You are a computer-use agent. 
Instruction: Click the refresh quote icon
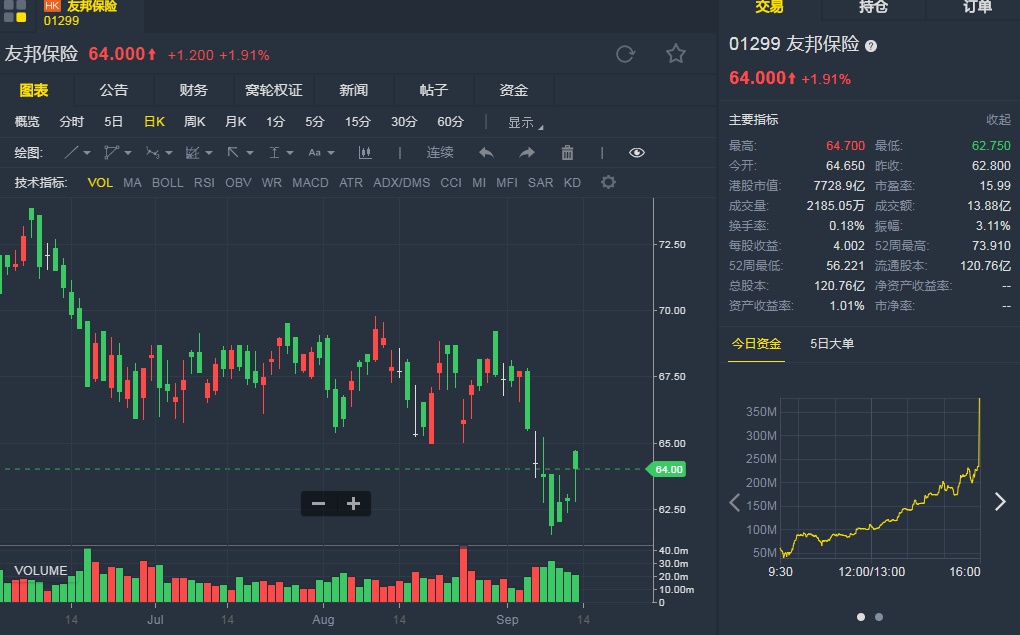pos(625,54)
